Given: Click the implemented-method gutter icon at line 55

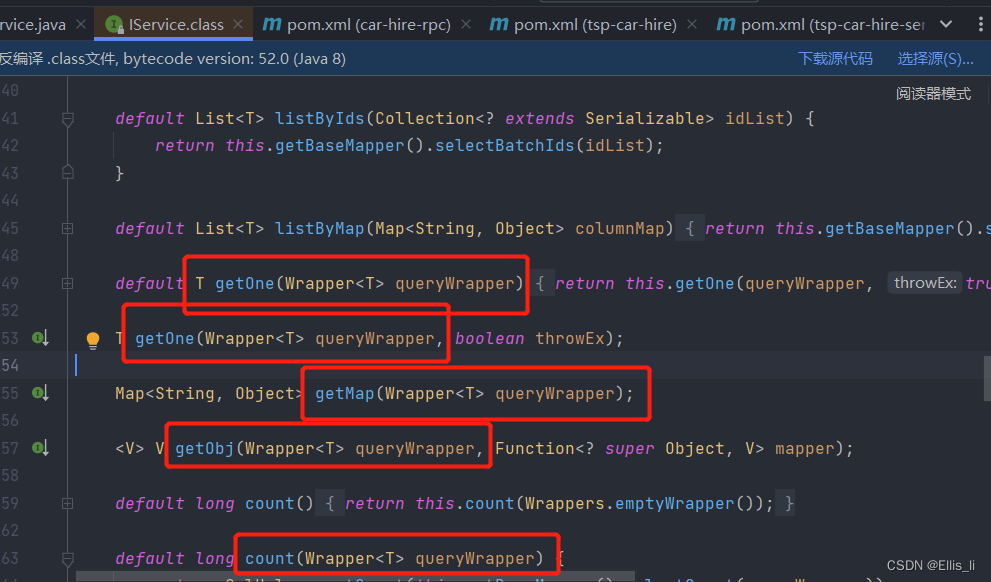Looking at the screenshot, I should click(x=40, y=393).
